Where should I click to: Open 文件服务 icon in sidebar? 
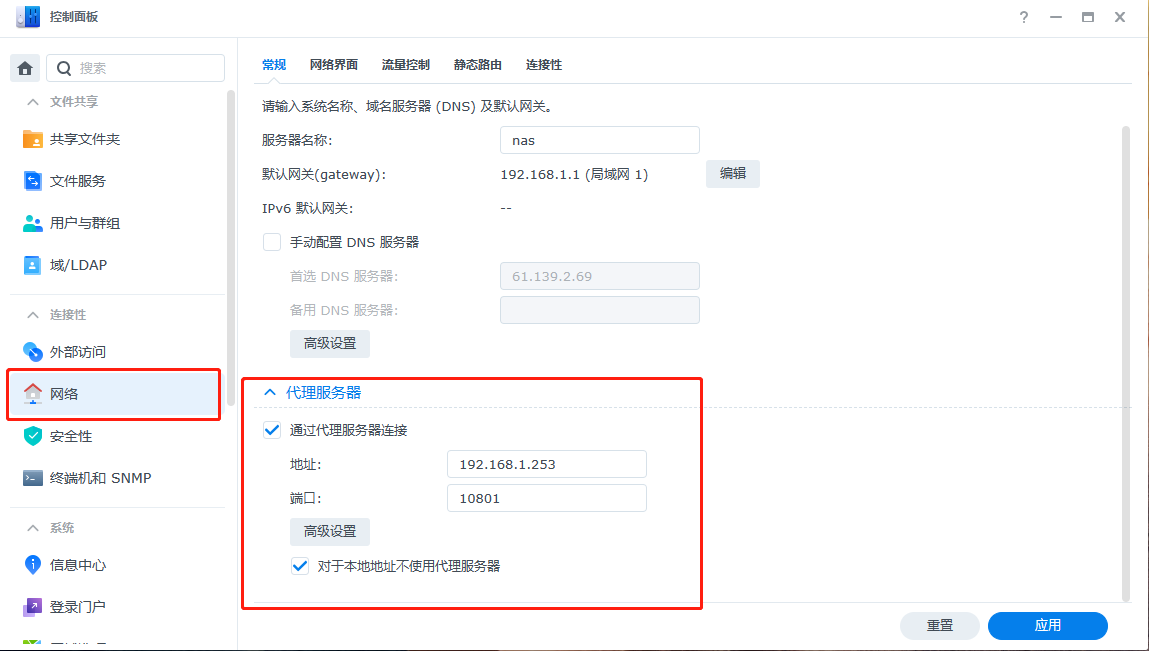click(32, 181)
